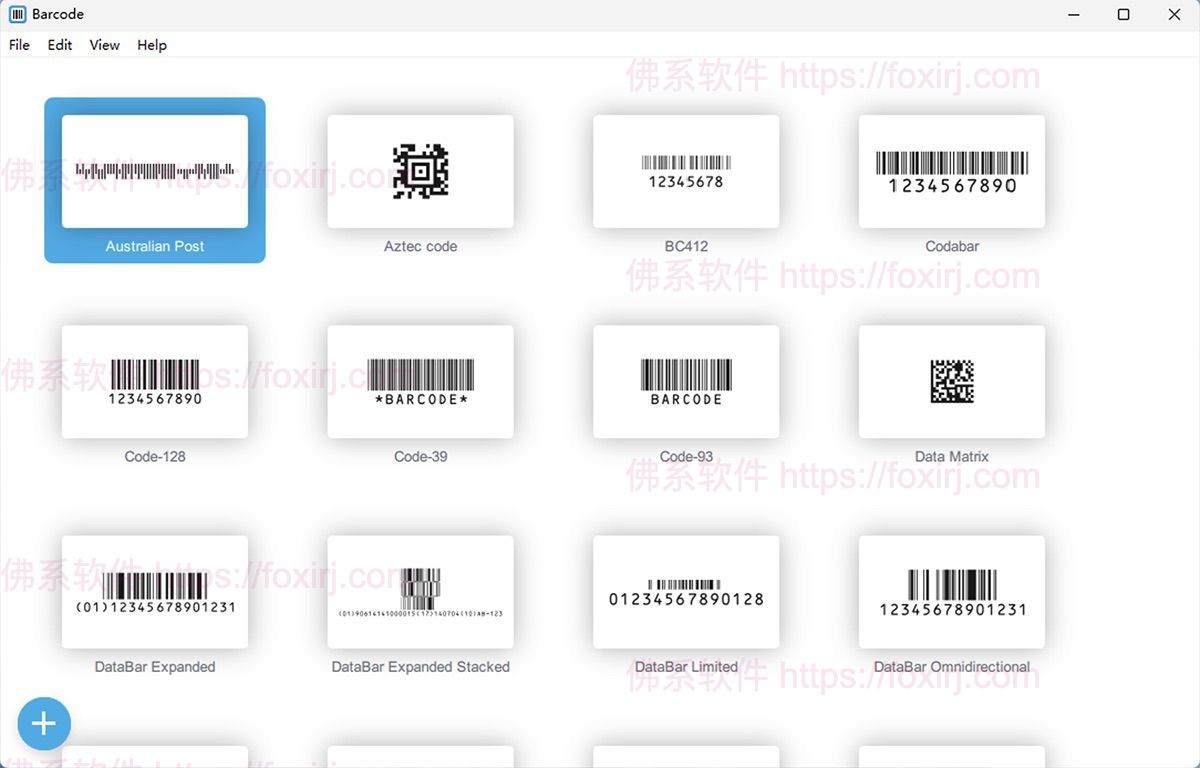Select the Codabar barcode thumbnail
Viewport: 1200px width, 768px height.
pyautogui.click(x=951, y=171)
